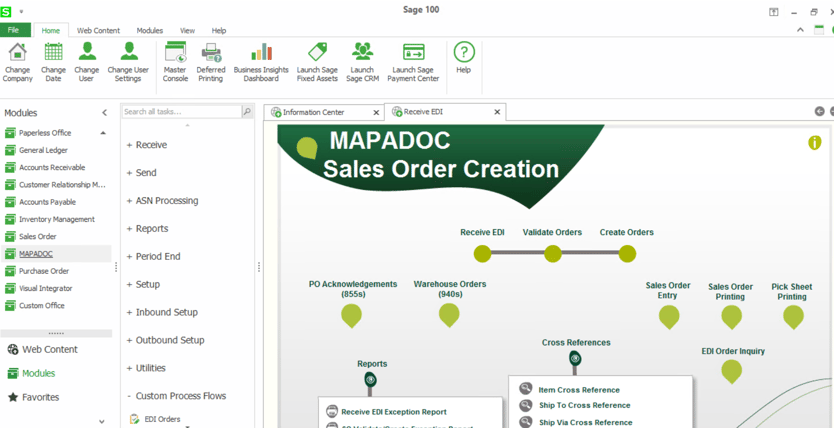This screenshot has width=834, height=428.
Task: Close the Receive EDI tab
Action: [497, 112]
